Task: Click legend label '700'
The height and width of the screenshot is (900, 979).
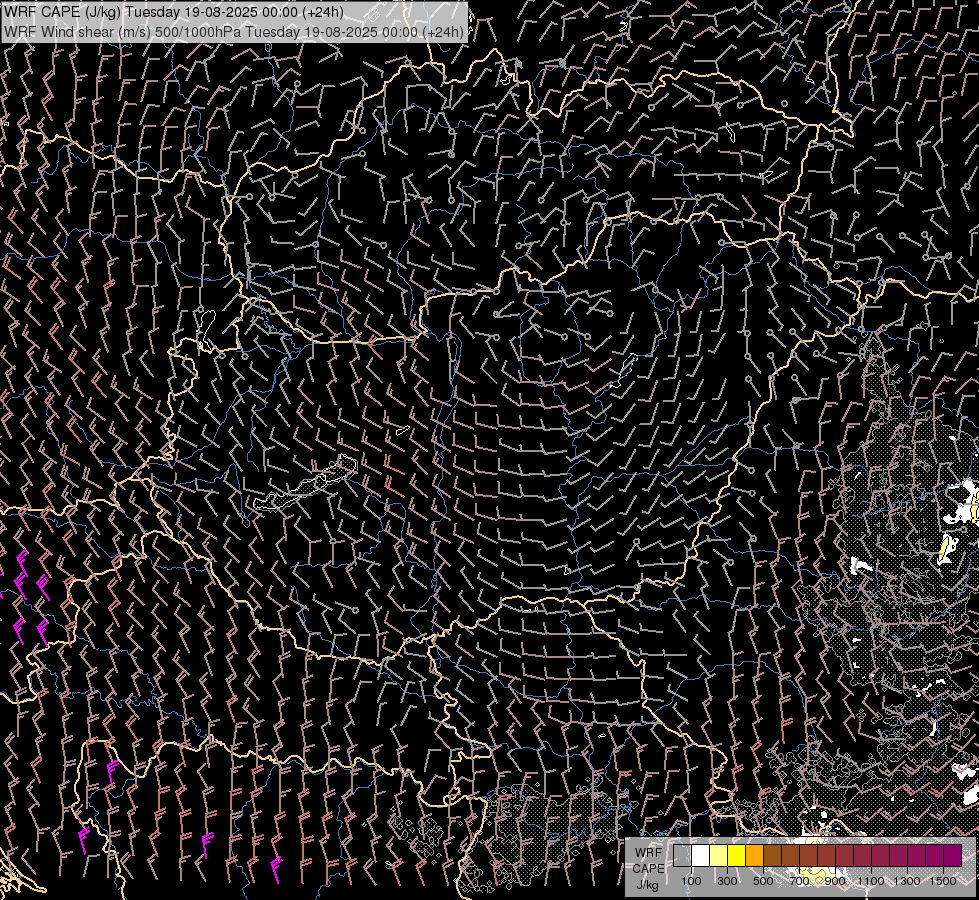Action: pyautogui.click(x=799, y=881)
